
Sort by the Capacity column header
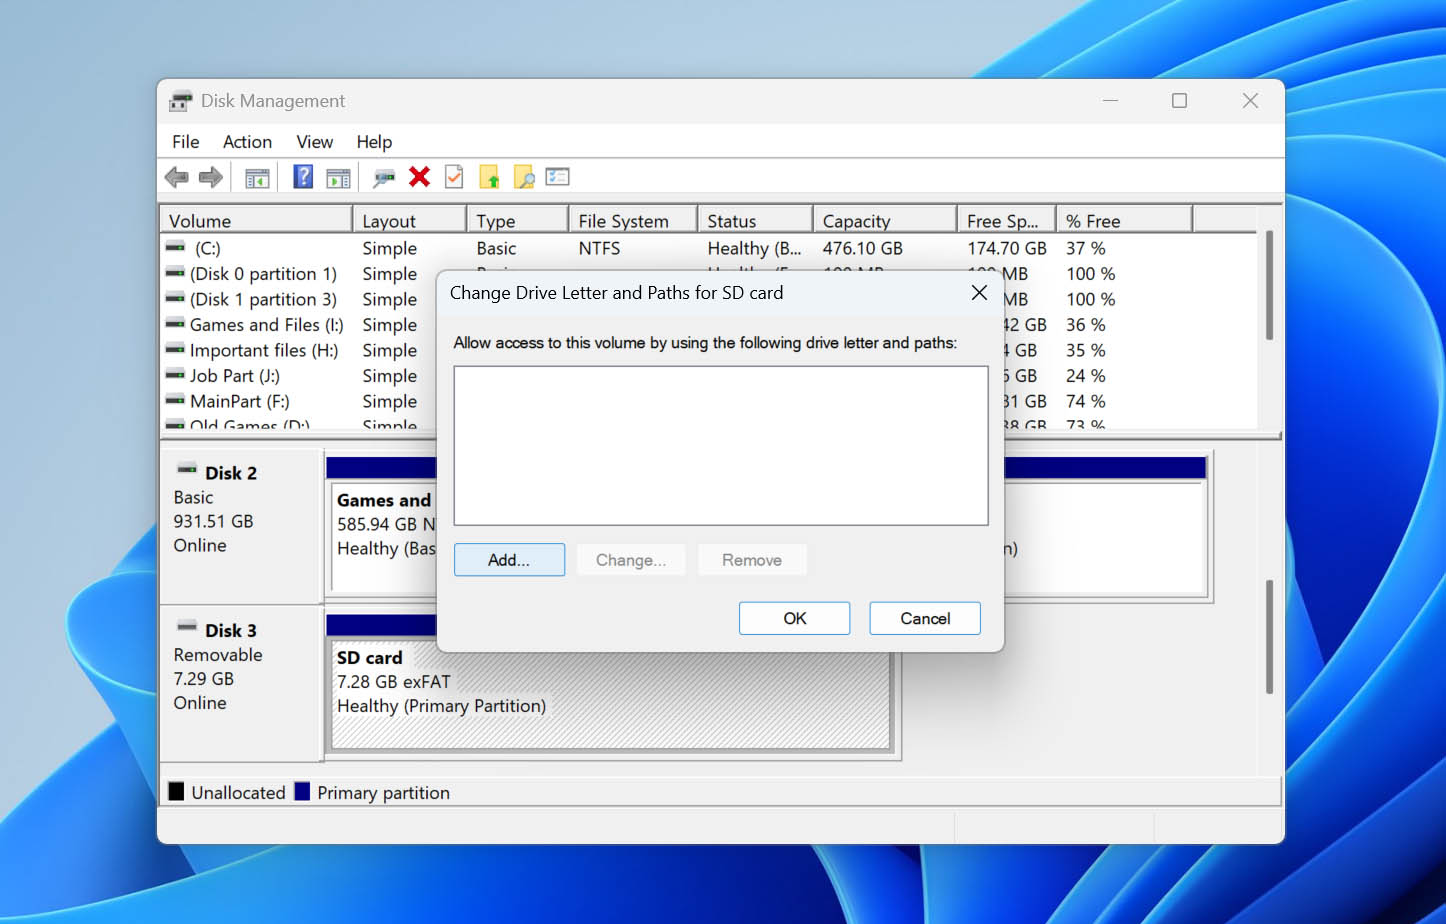pos(885,221)
